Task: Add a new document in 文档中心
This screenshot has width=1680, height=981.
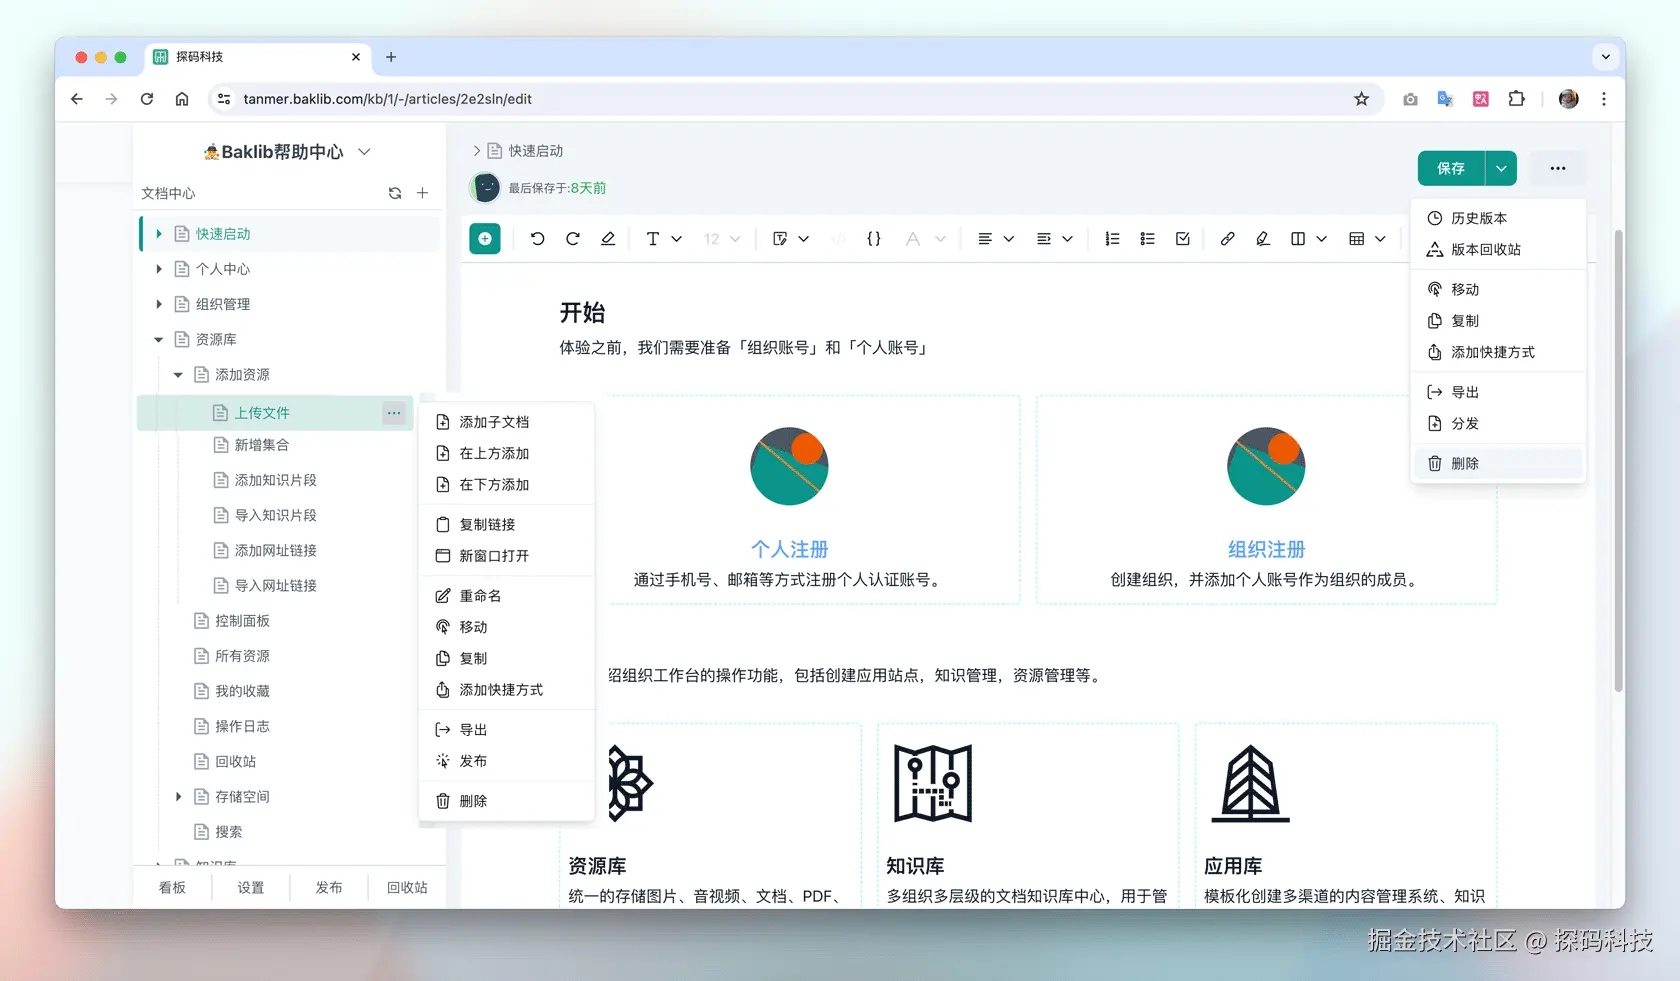Action: pos(423,193)
